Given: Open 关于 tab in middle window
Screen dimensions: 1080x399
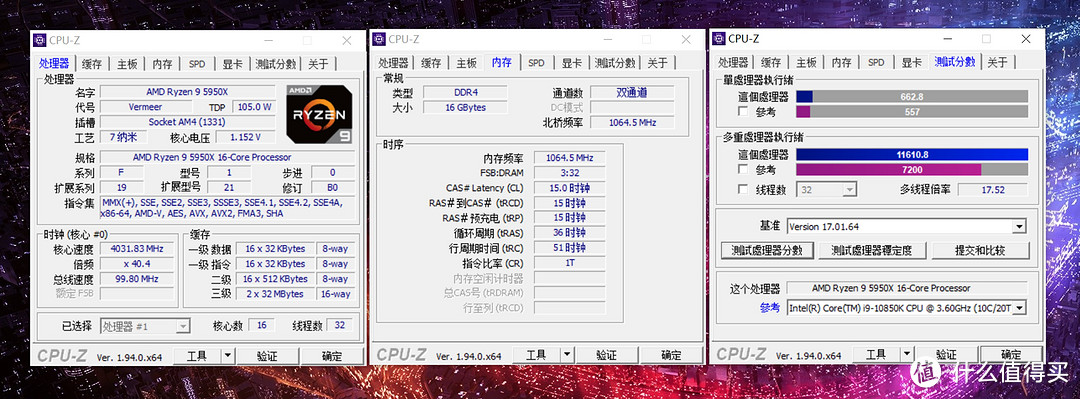Looking at the screenshot, I should tap(657, 63).
